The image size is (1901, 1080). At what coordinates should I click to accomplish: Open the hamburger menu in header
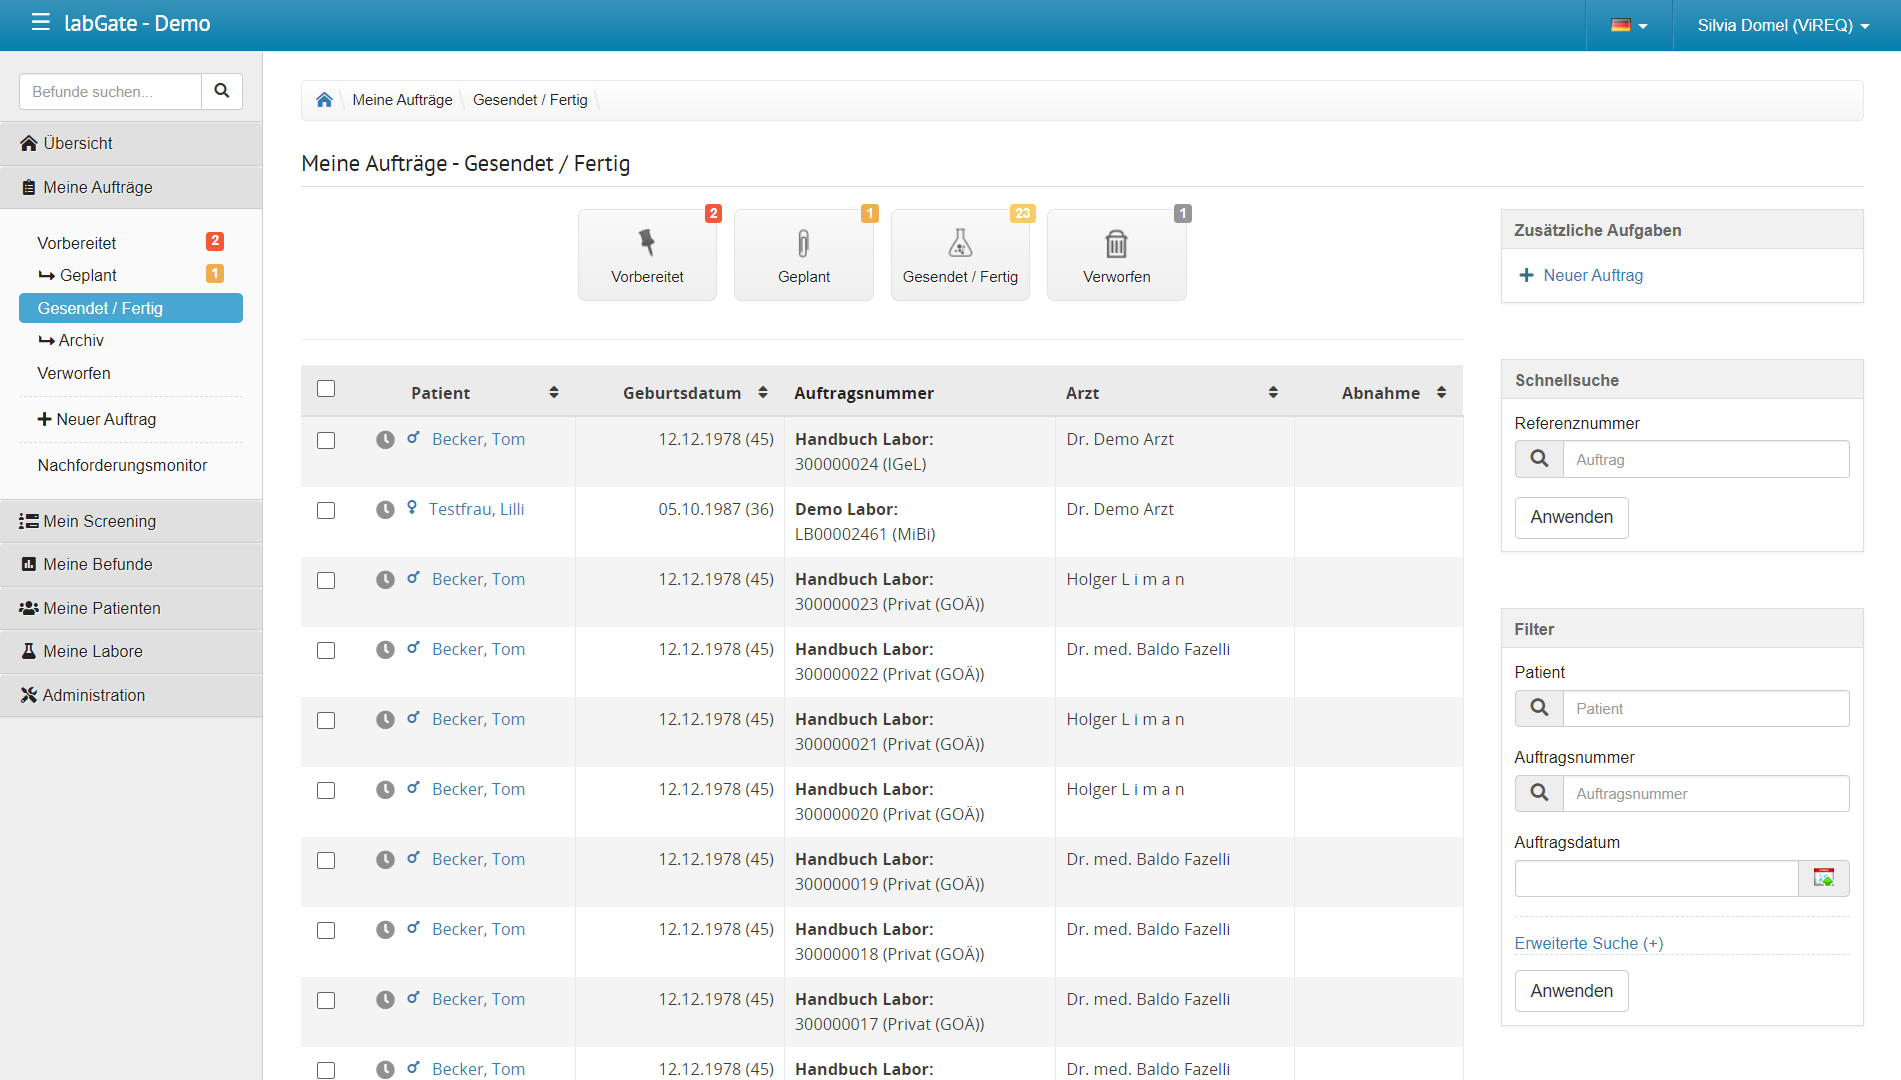coord(40,22)
